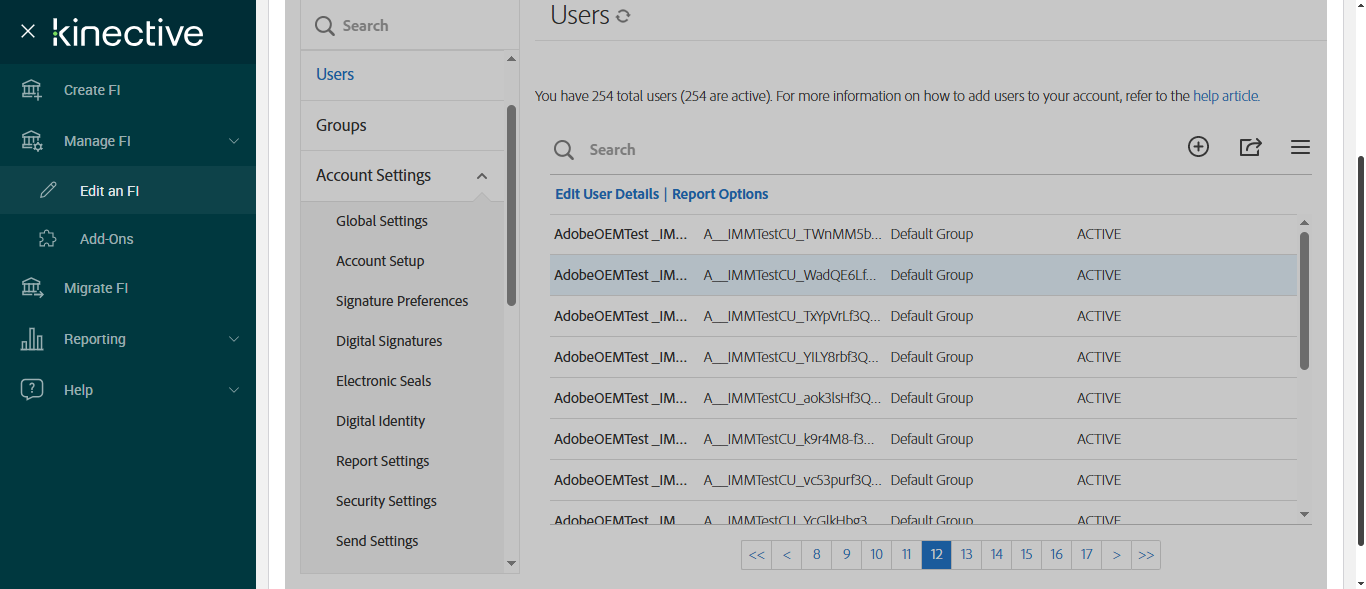Expand the Reporting menu chevron
1366x589 pixels.
click(x=234, y=339)
